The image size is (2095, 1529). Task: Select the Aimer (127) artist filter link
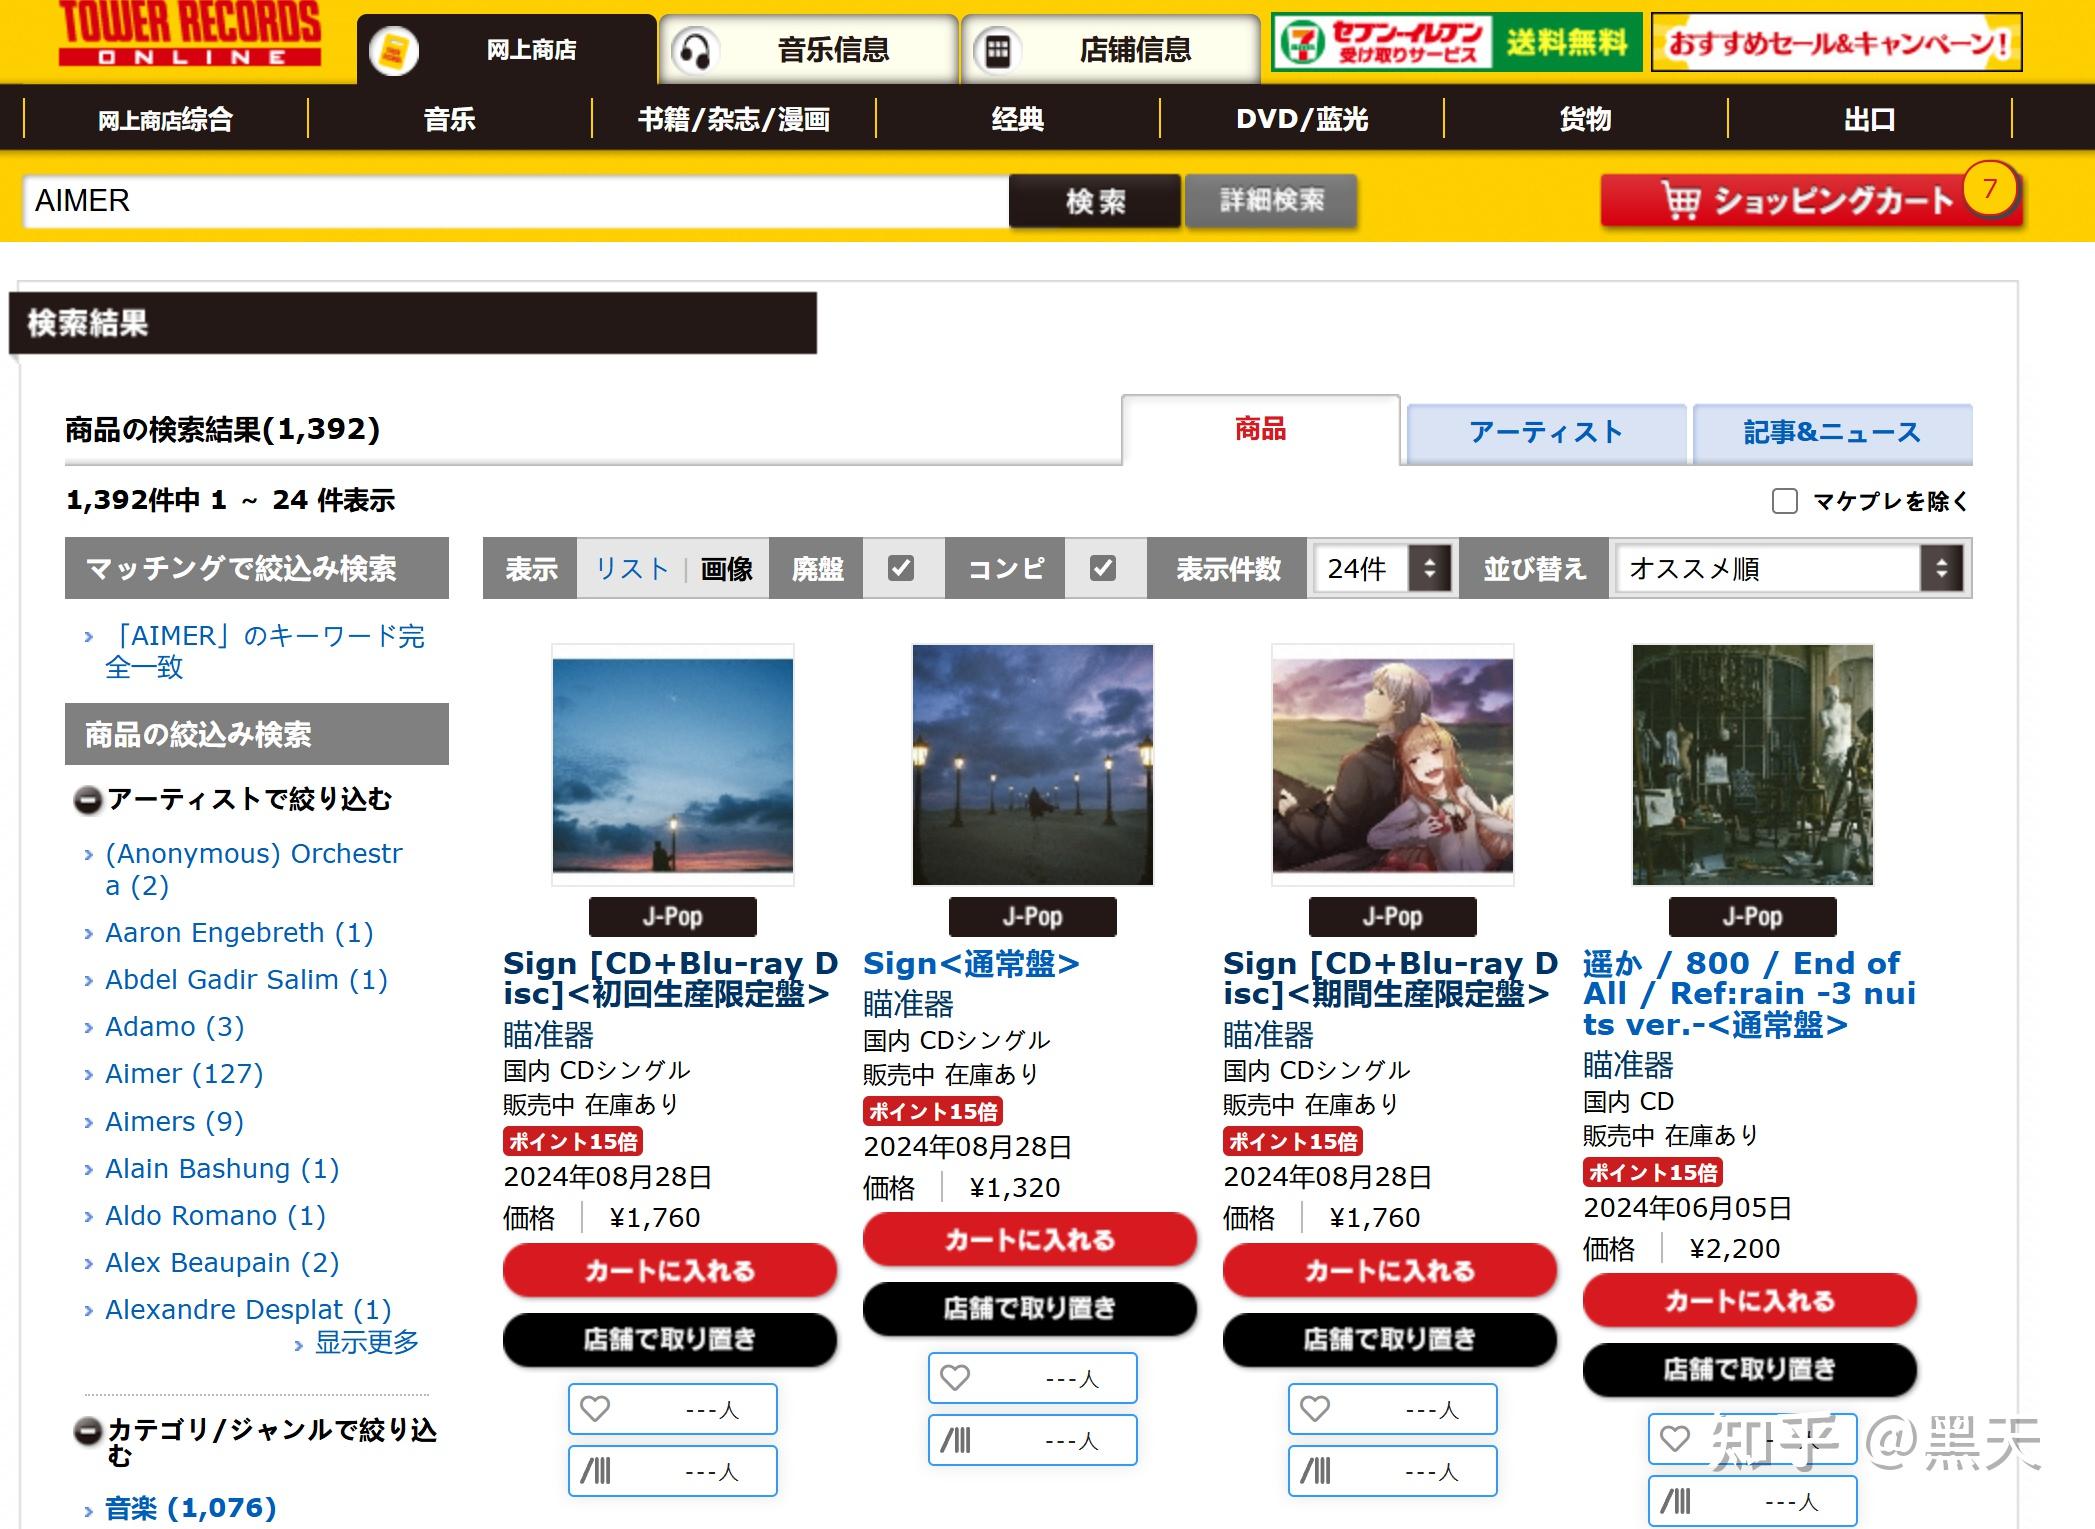tap(183, 1073)
